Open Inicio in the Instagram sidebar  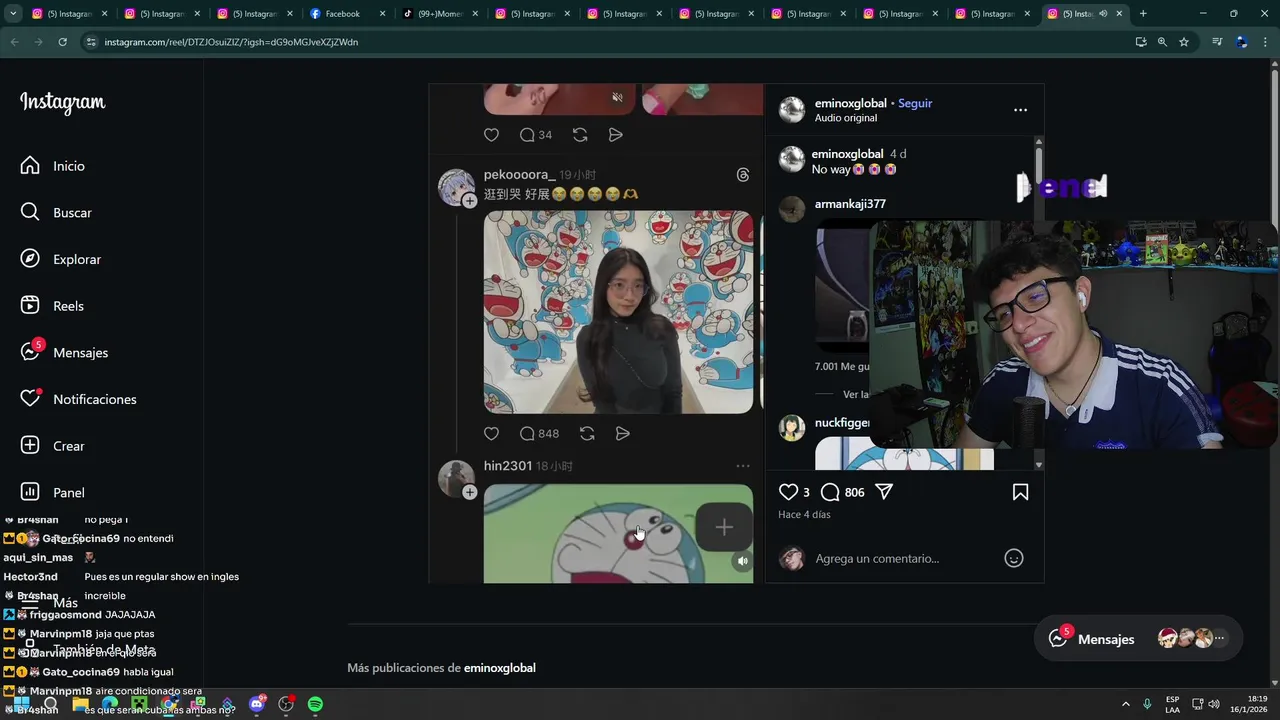(53, 166)
